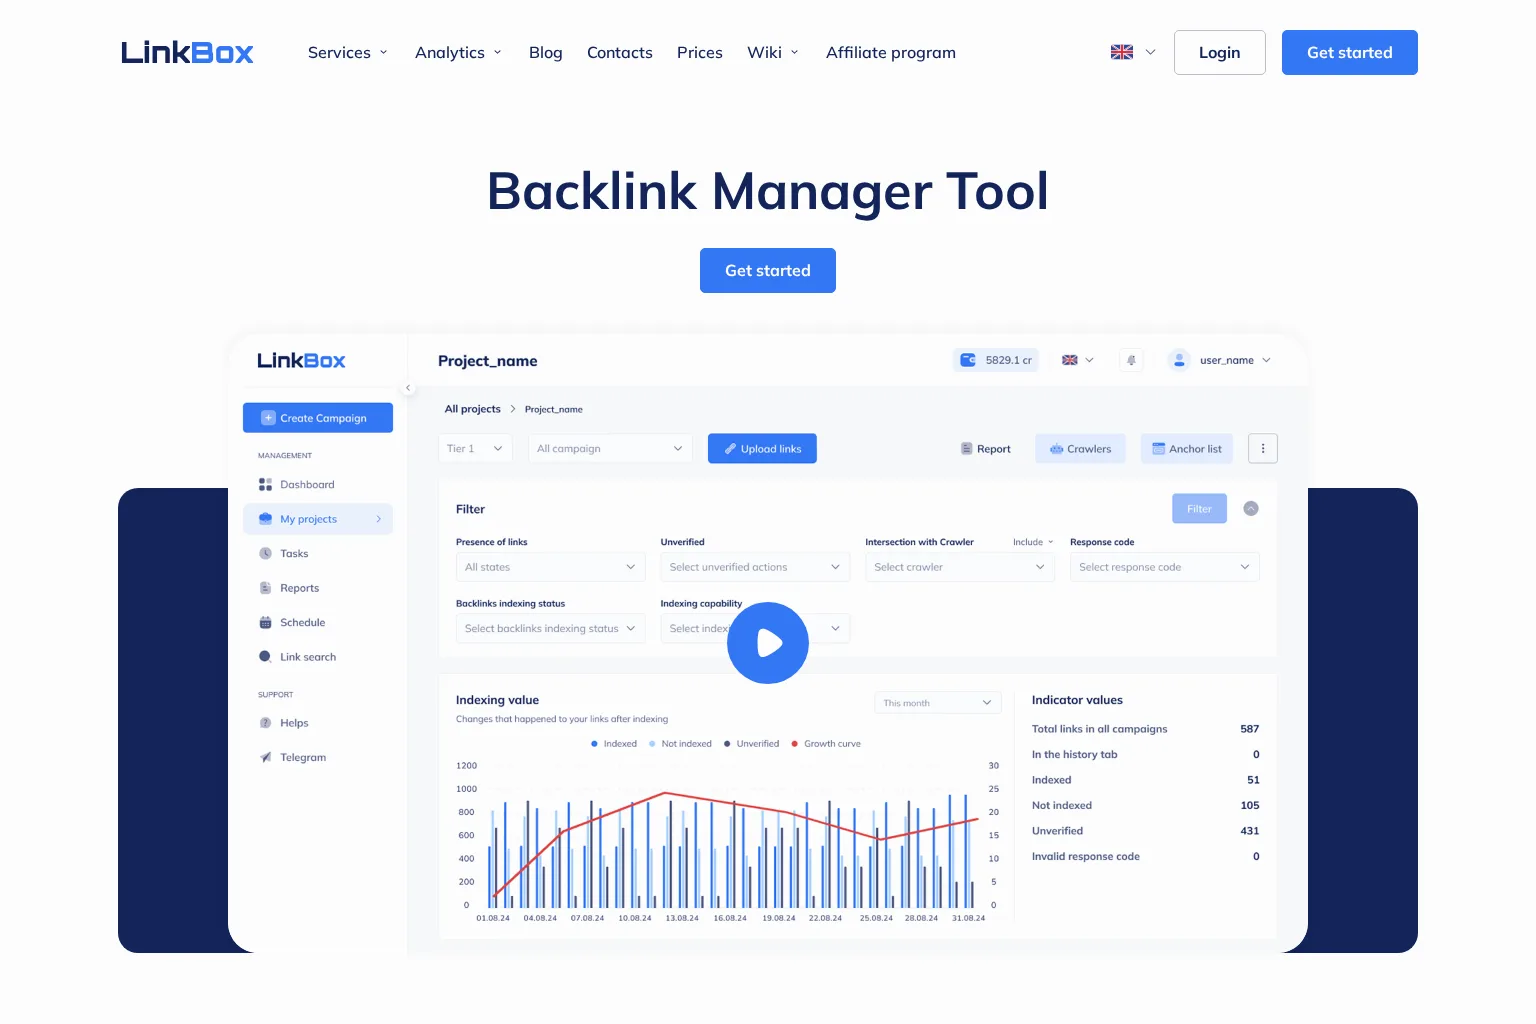This screenshot has width=1536, height=1024.
Task: Open the Analytics dropdown menu
Action: (459, 52)
